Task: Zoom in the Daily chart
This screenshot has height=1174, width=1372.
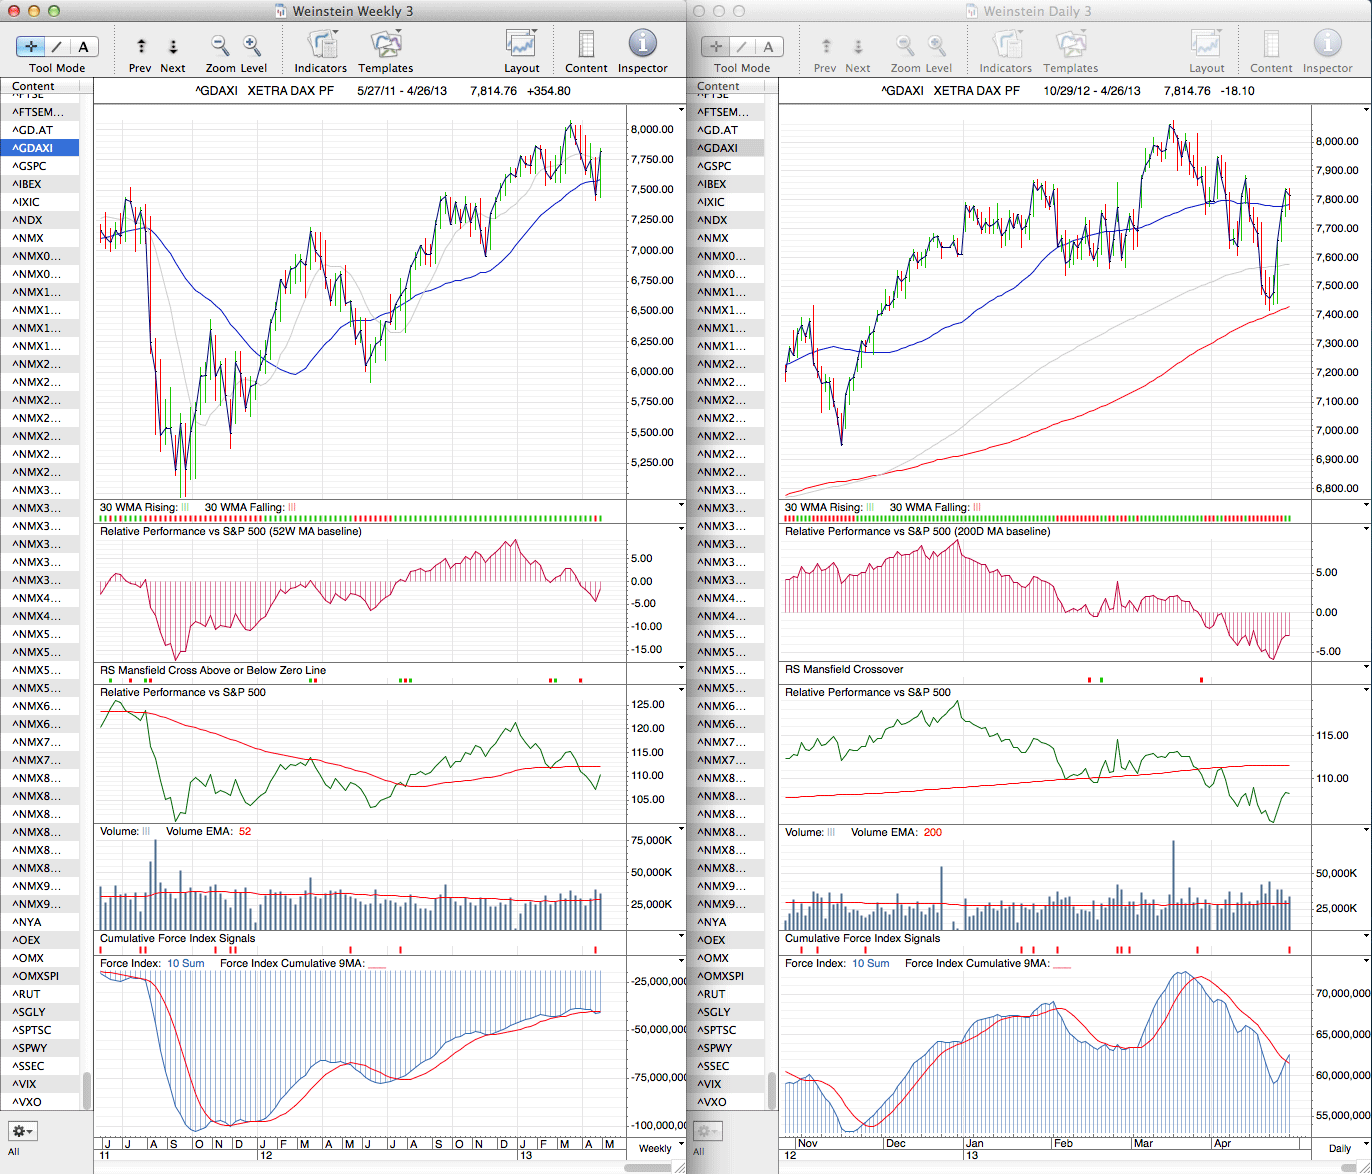Action: click(937, 46)
